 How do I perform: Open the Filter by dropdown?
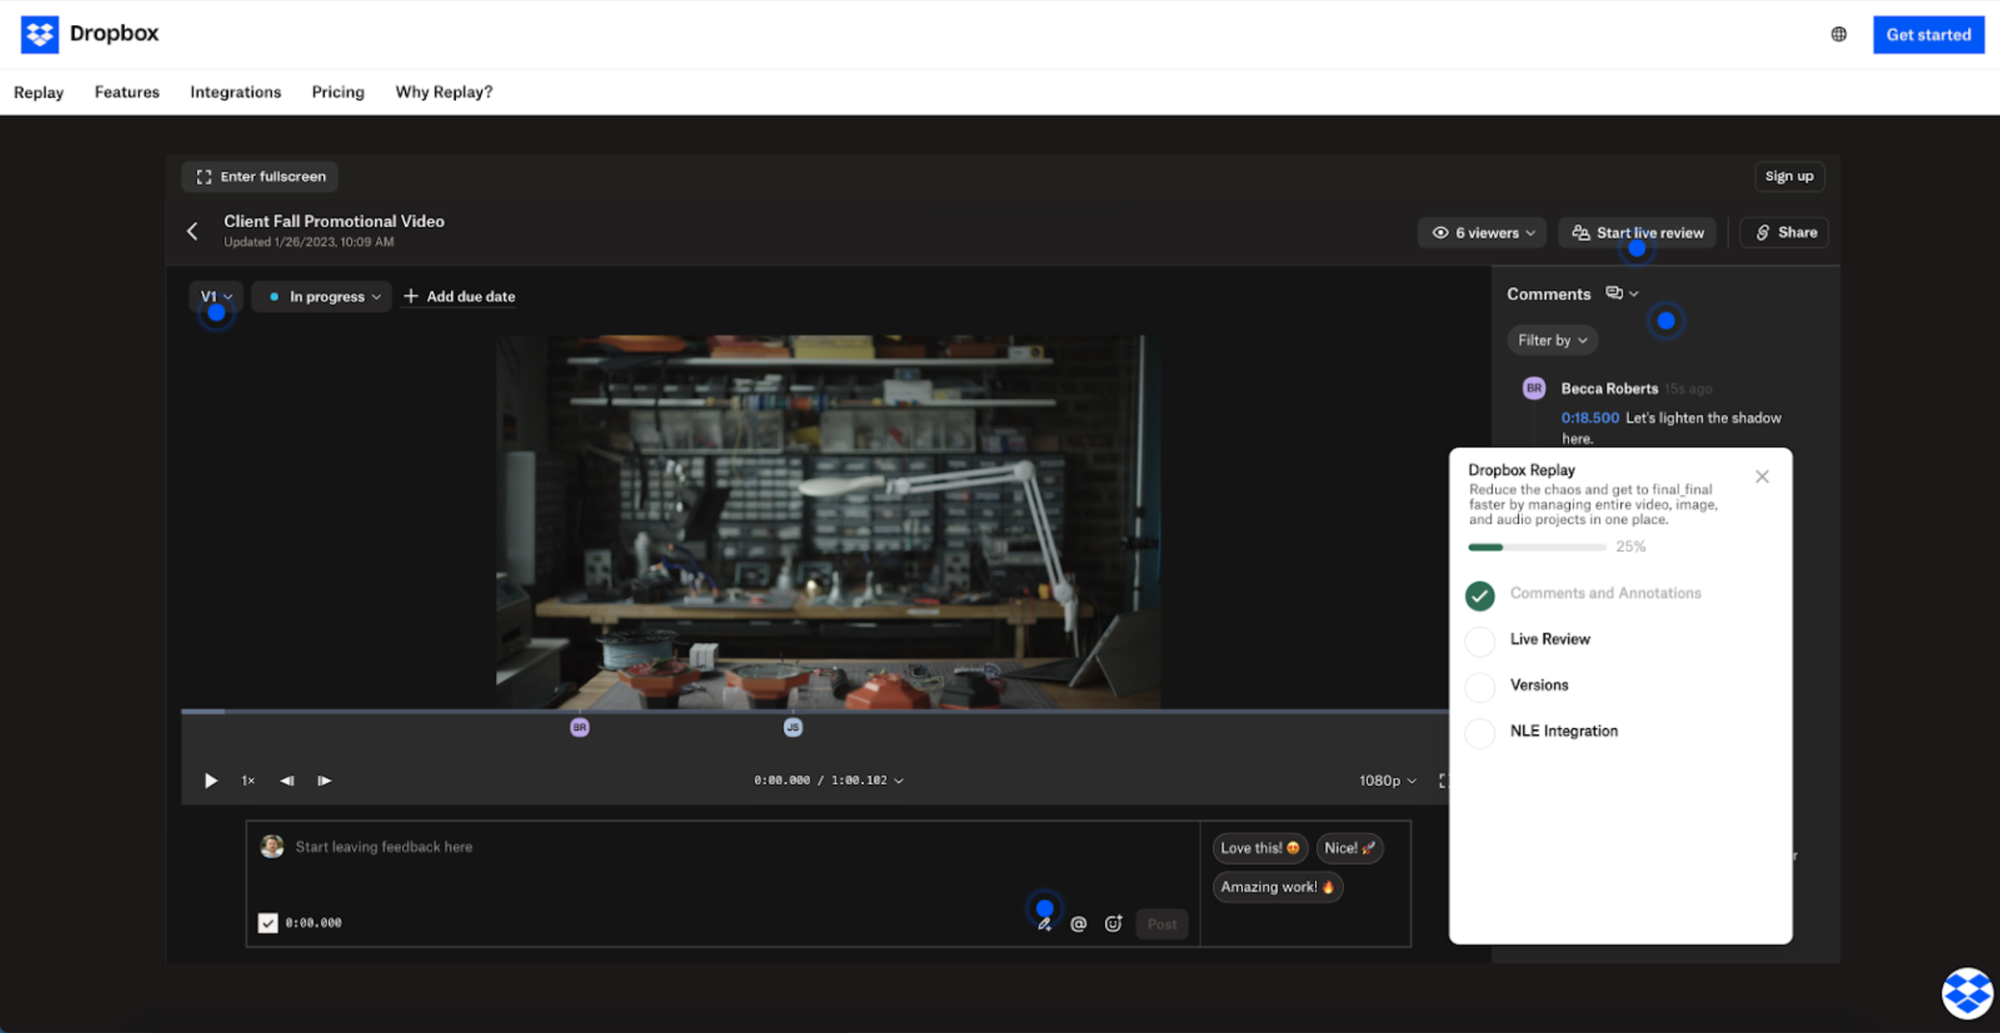1552,340
